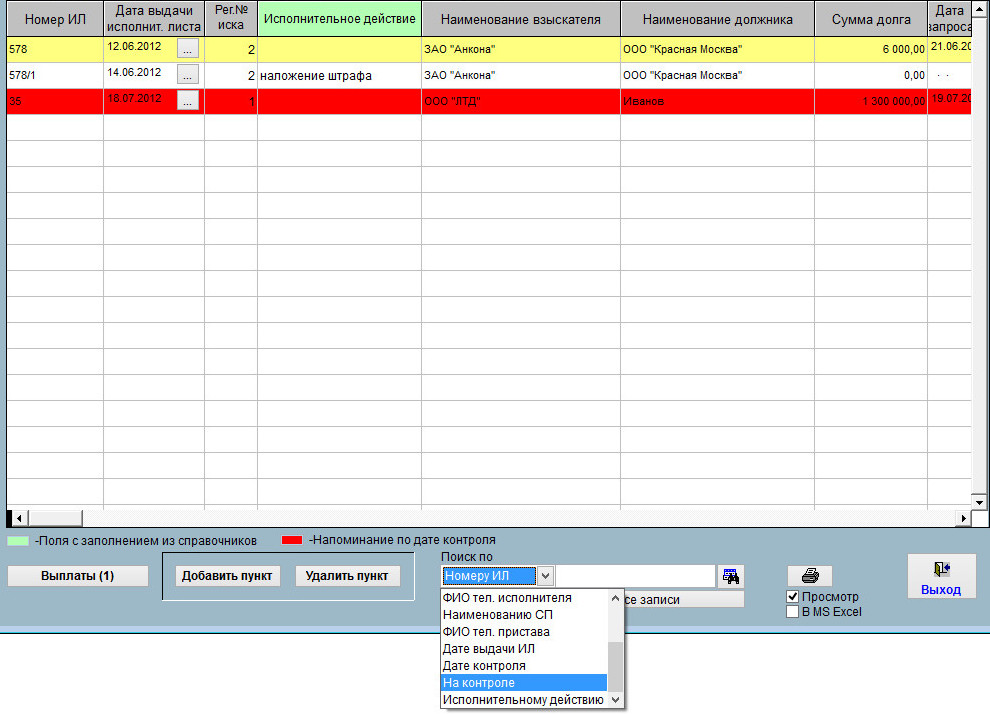Click the Выплаты (1) button

[78, 576]
